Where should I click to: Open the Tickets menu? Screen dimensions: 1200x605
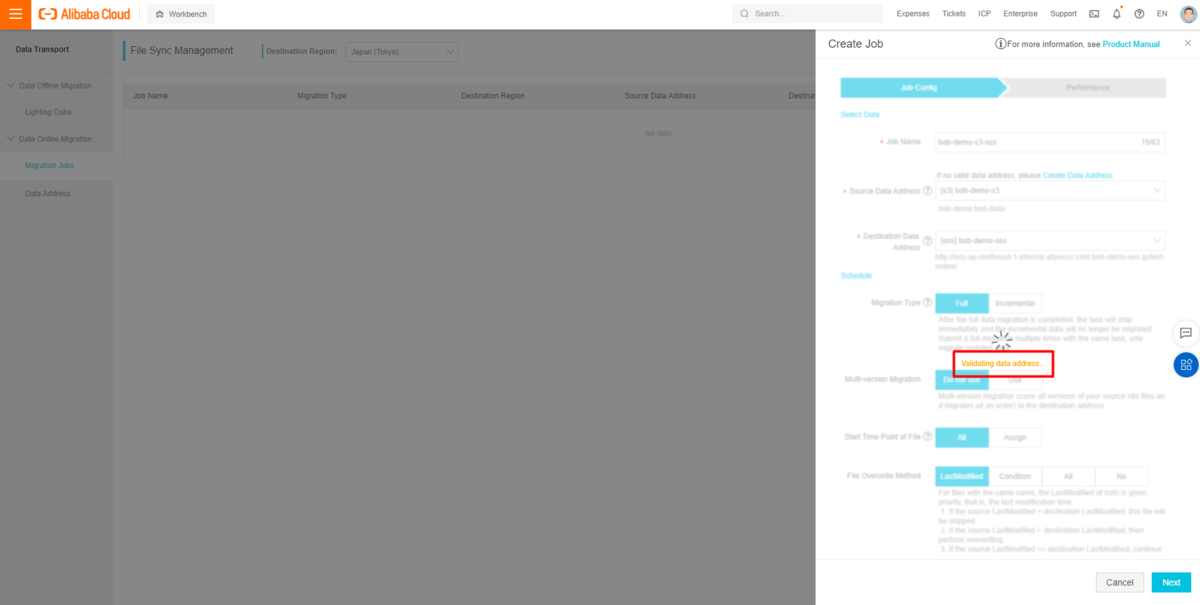click(x=954, y=14)
